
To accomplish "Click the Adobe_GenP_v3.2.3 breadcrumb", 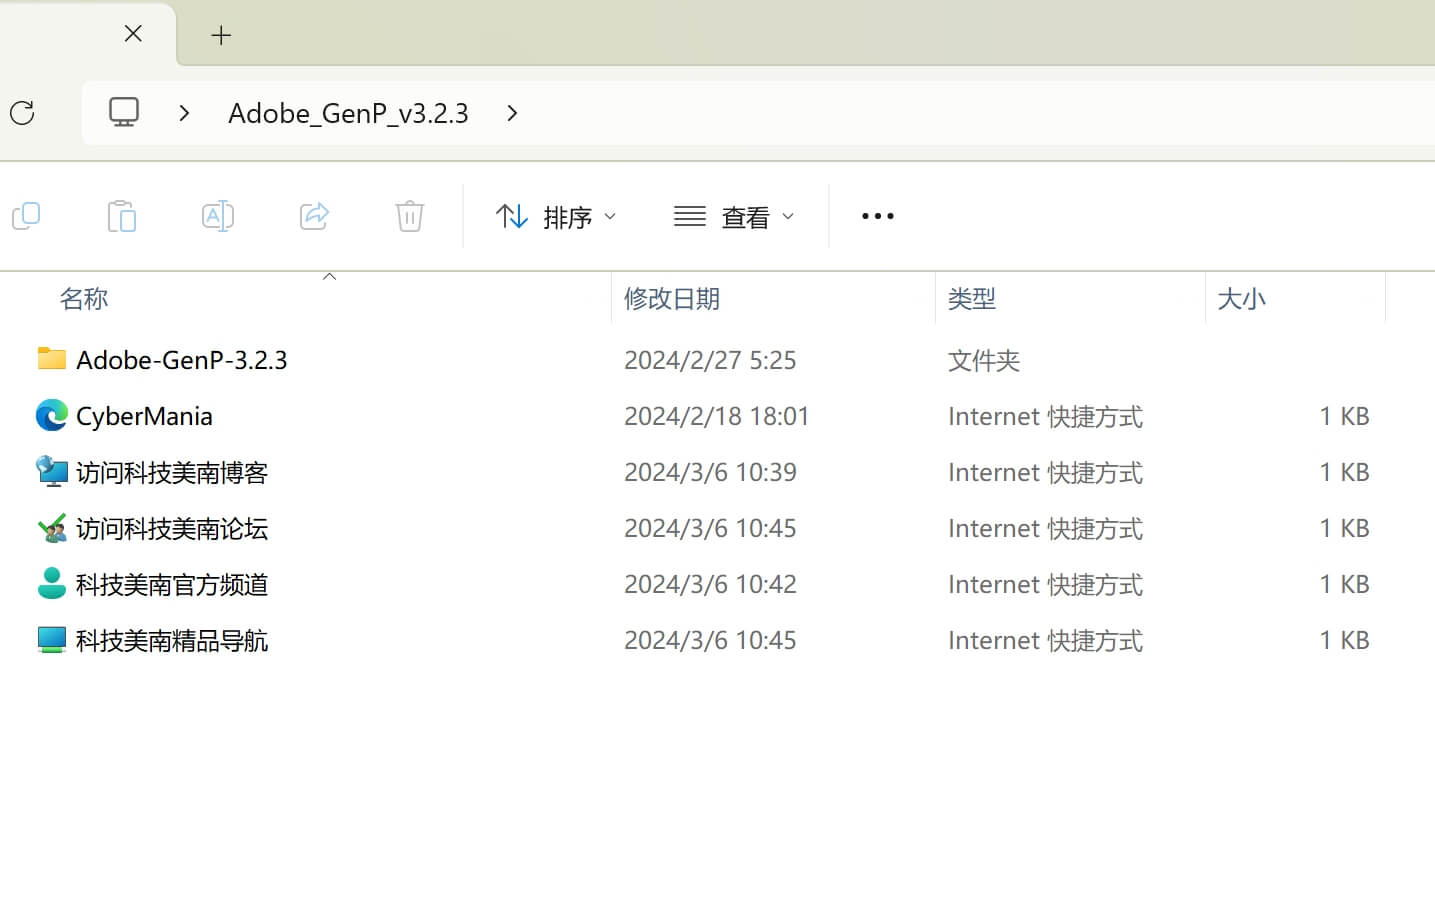I will coord(348,113).
